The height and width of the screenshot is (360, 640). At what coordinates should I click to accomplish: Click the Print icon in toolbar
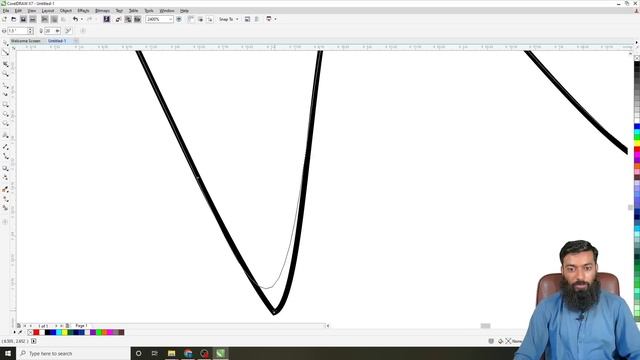coord(33,19)
